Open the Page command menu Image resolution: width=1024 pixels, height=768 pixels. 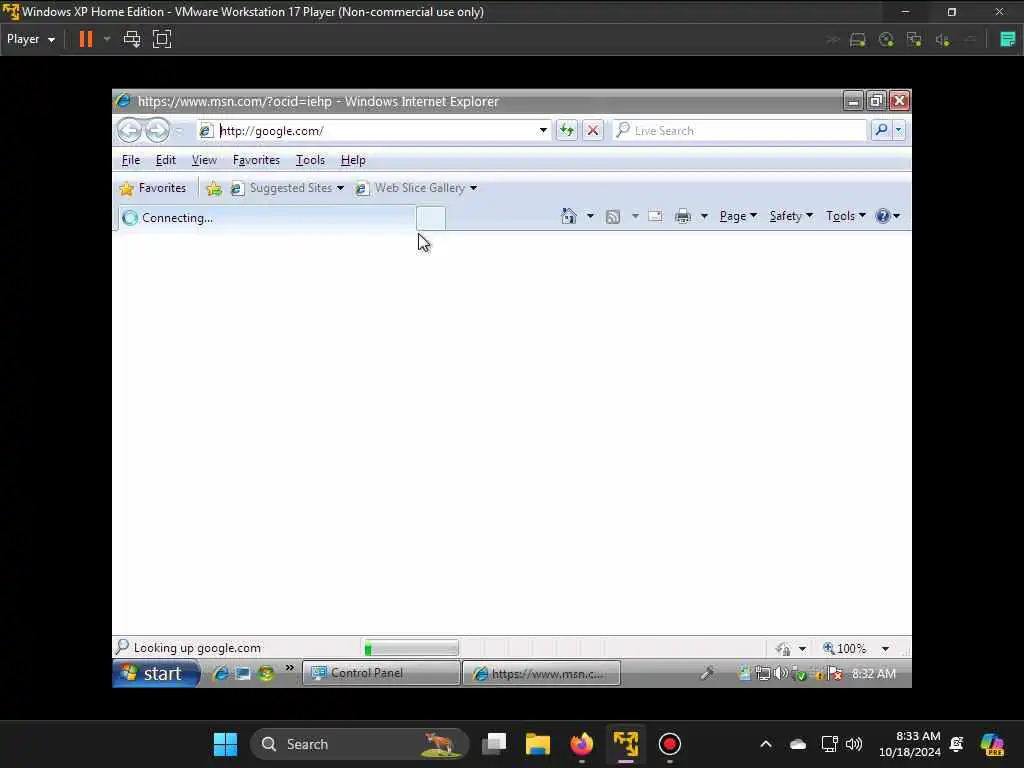(738, 216)
